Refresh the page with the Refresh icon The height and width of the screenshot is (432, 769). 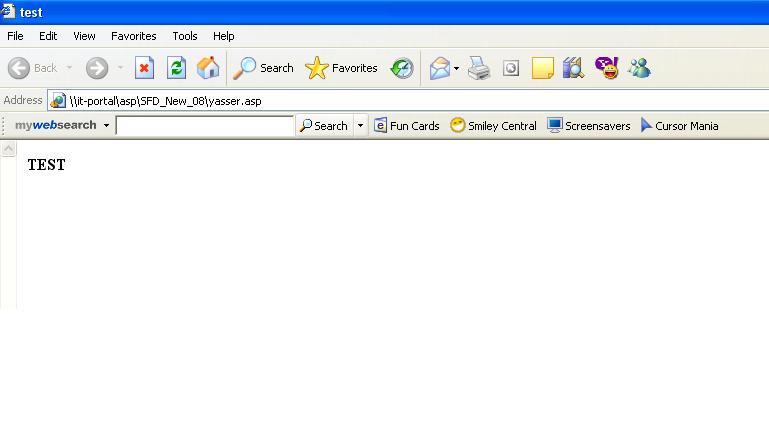[176, 68]
